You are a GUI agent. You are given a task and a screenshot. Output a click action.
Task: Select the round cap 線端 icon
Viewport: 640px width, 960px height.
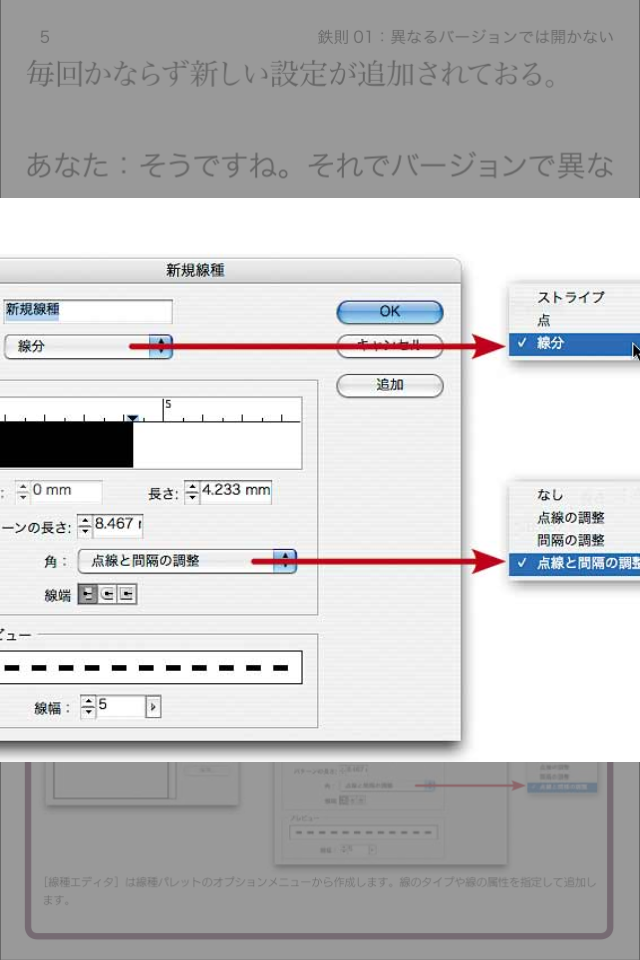(107, 594)
